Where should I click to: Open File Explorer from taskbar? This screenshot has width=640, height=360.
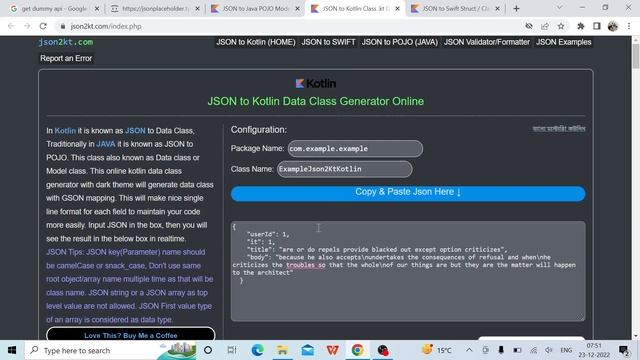(282, 350)
